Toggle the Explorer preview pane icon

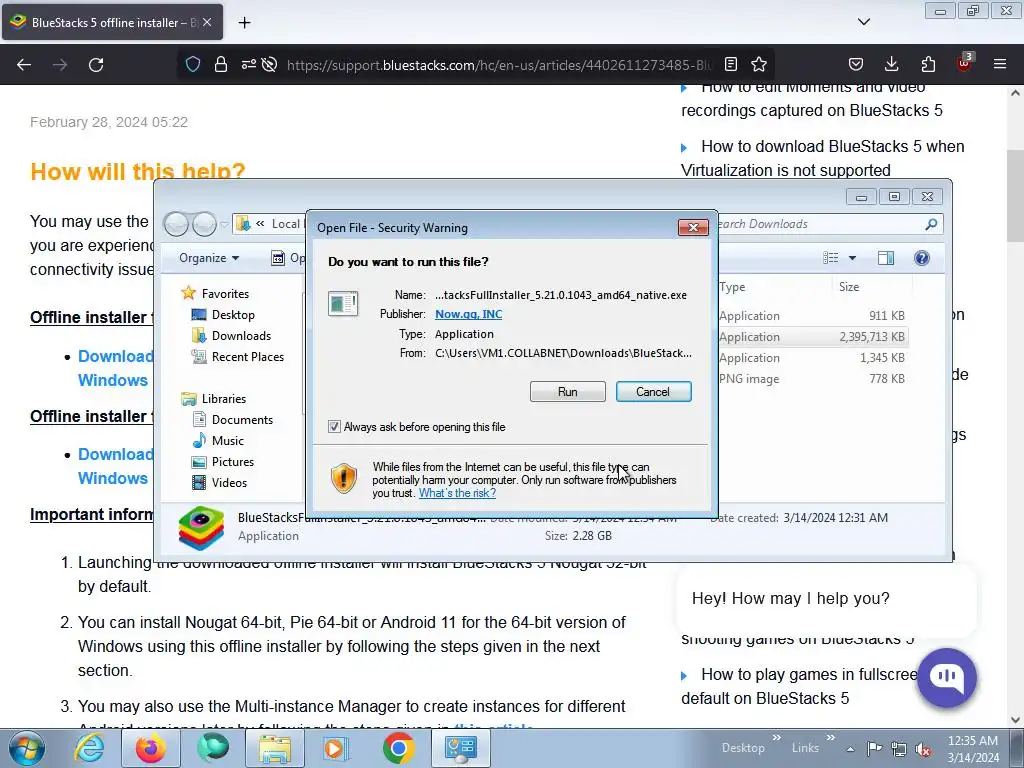point(886,258)
